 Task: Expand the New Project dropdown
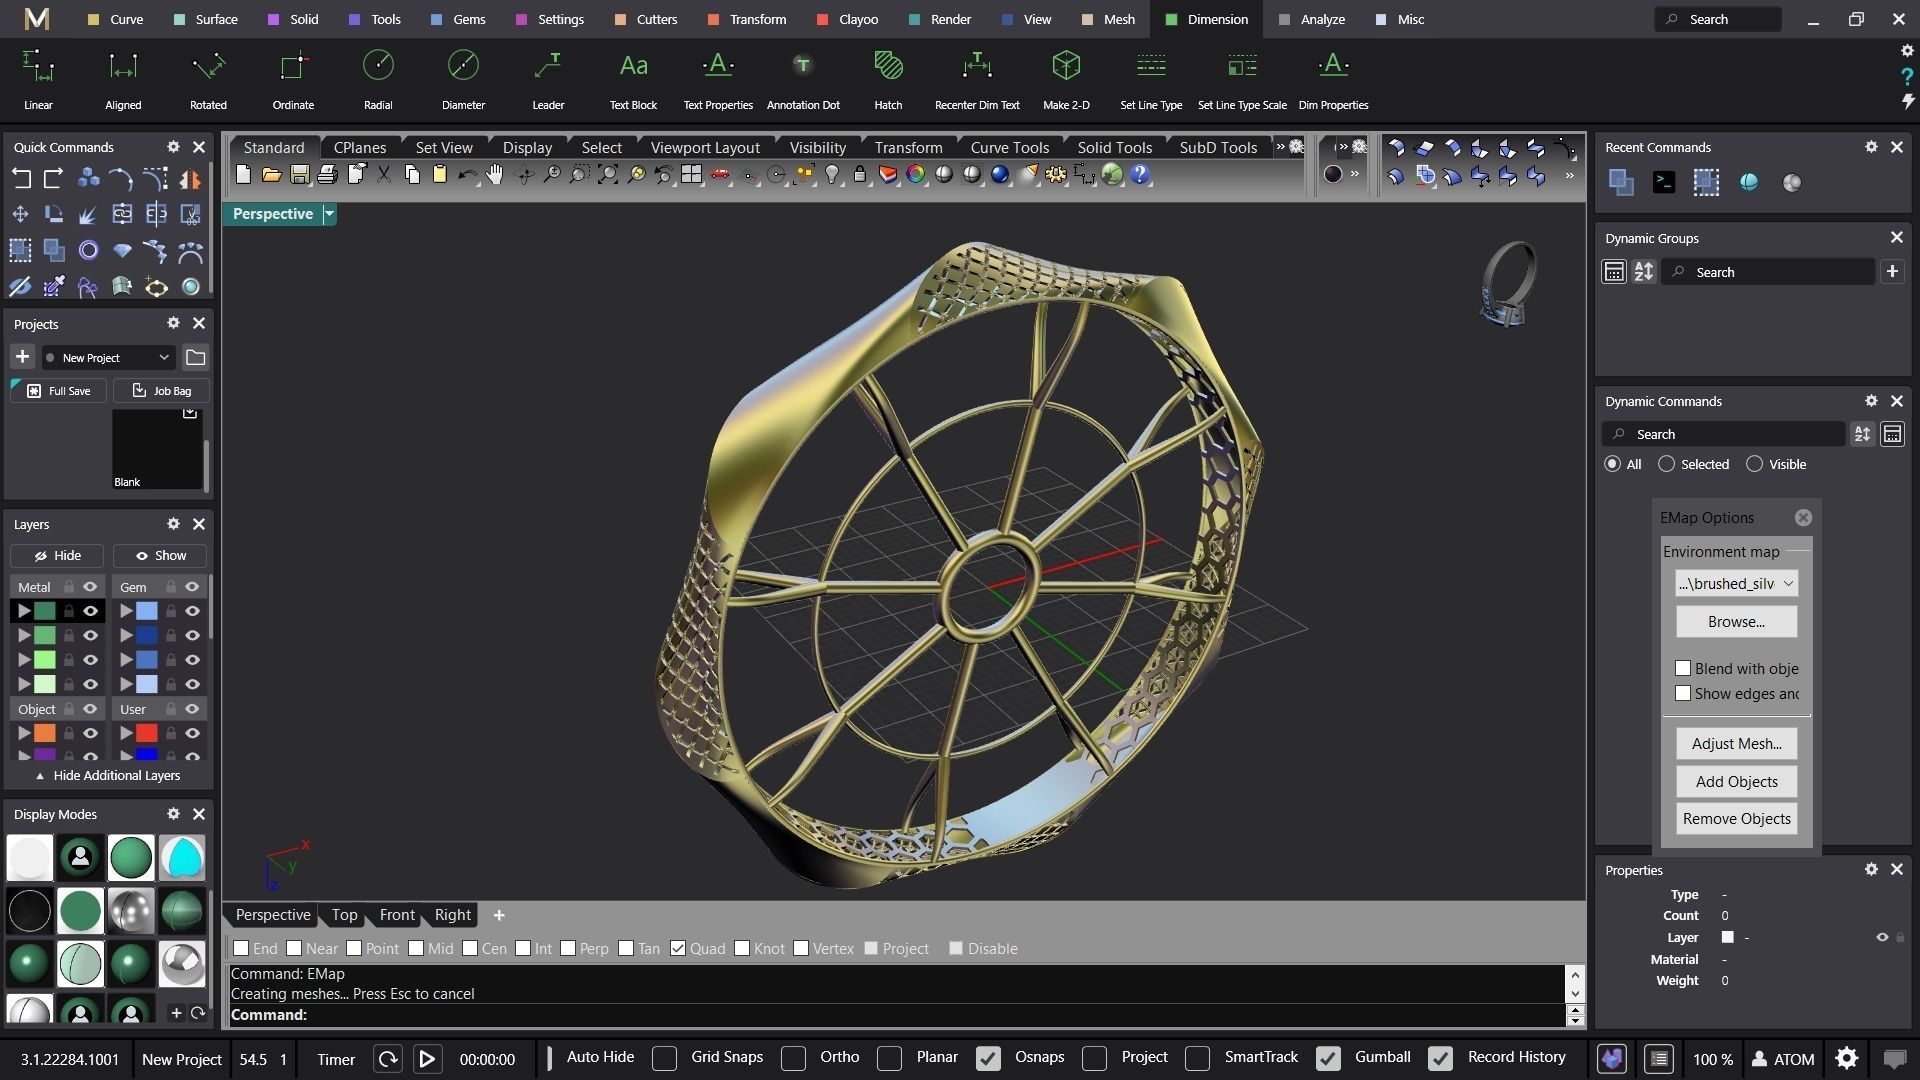coord(164,357)
